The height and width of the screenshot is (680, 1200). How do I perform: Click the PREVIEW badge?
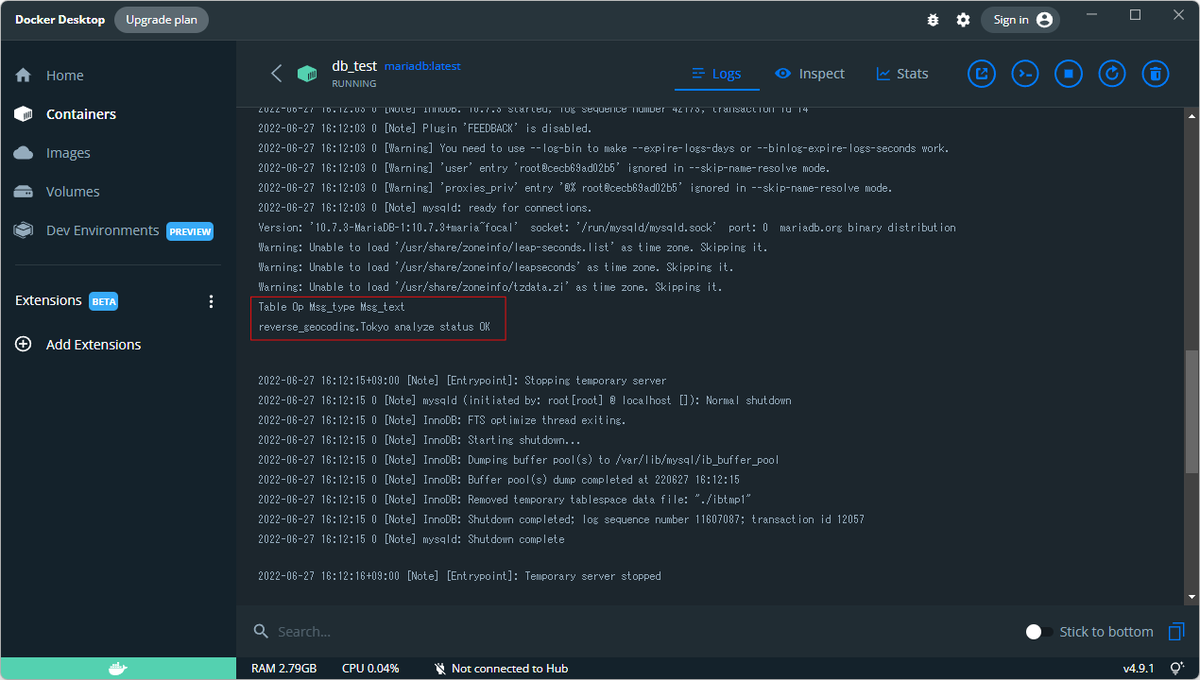(x=190, y=231)
